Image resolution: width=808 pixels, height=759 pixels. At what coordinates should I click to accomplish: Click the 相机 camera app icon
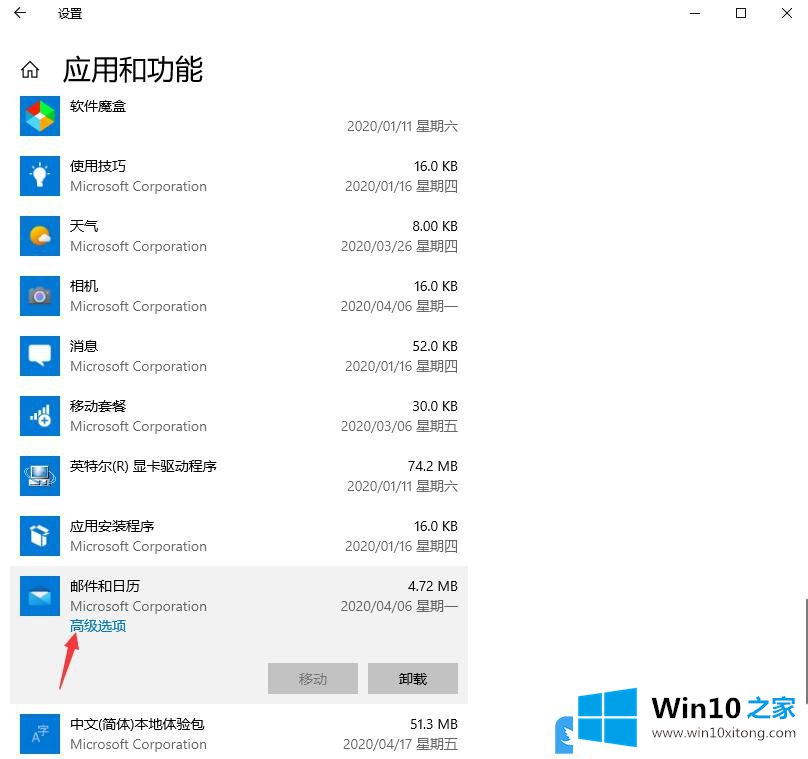tap(40, 296)
